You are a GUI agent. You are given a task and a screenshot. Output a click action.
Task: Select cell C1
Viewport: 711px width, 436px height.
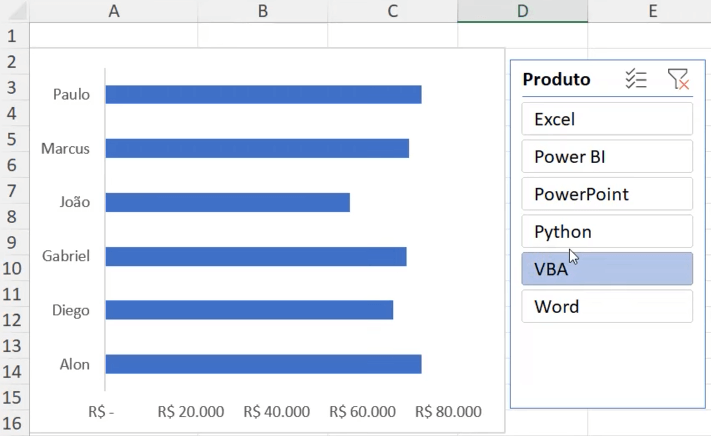pos(393,35)
